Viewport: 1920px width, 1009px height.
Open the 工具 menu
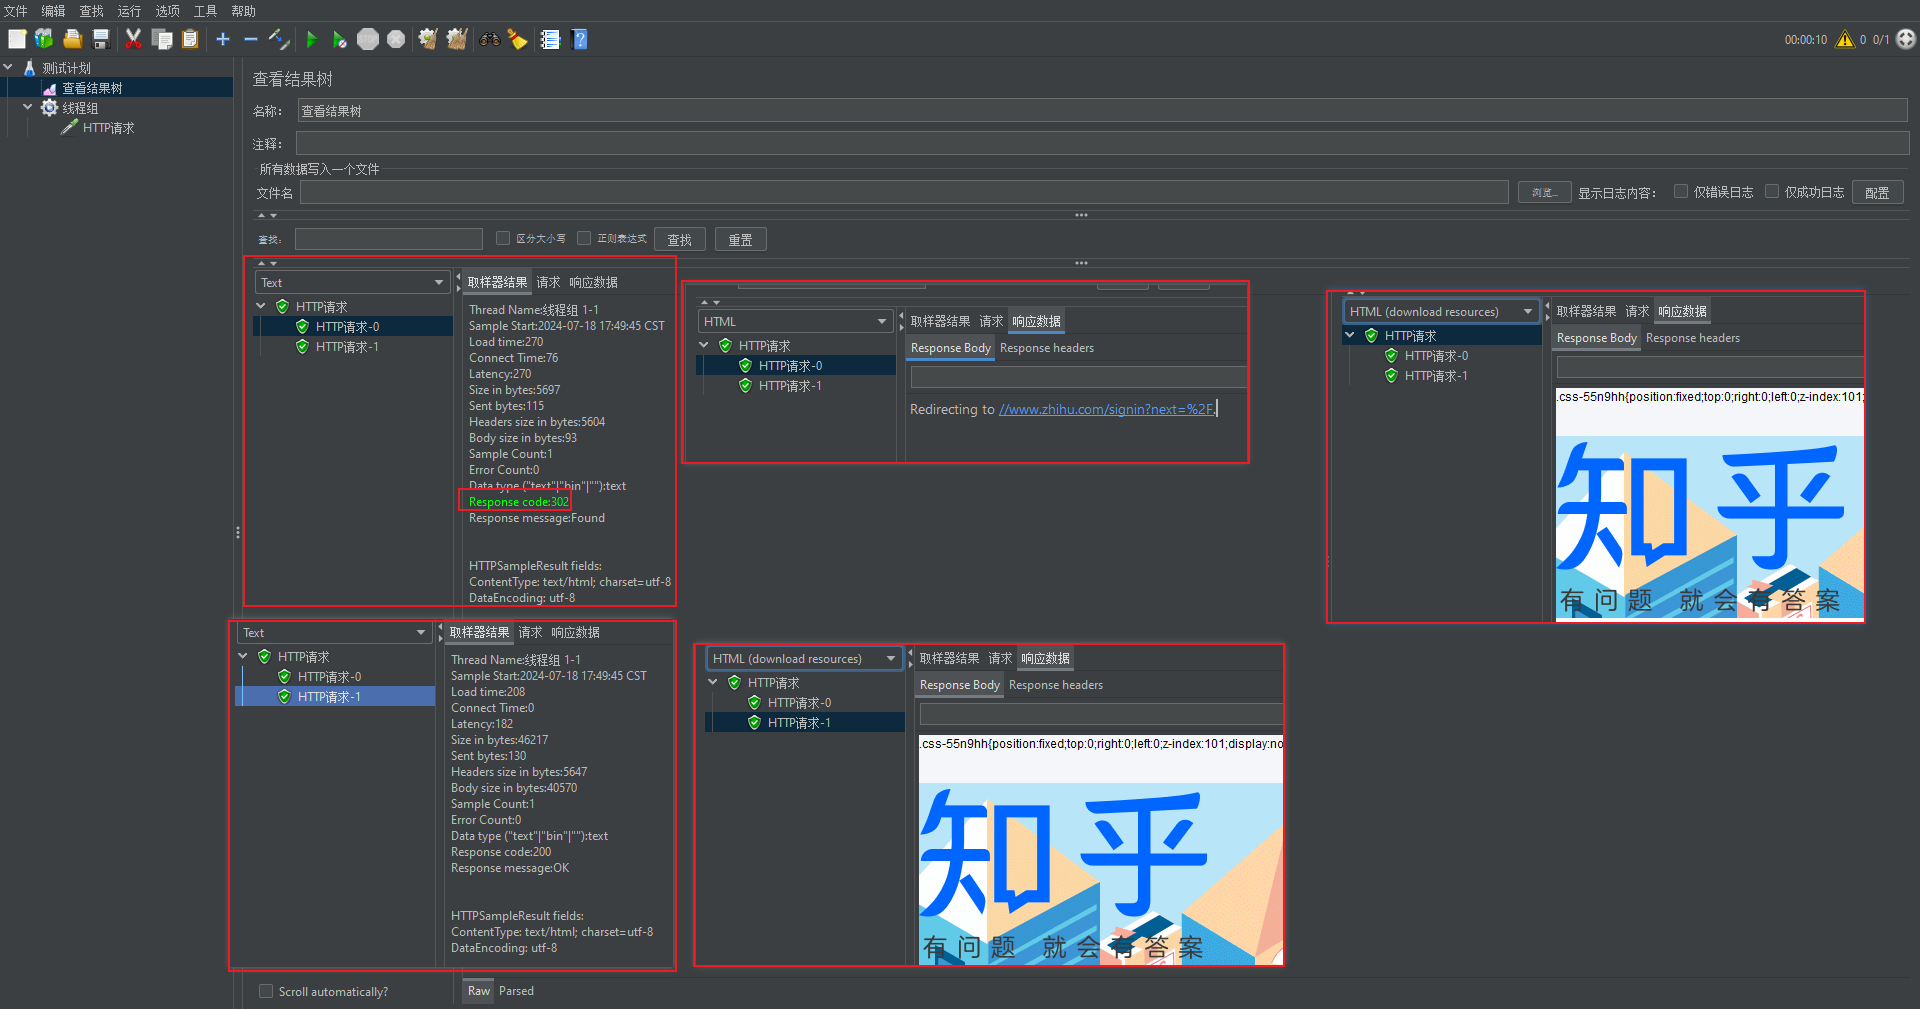tap(206, 11)
